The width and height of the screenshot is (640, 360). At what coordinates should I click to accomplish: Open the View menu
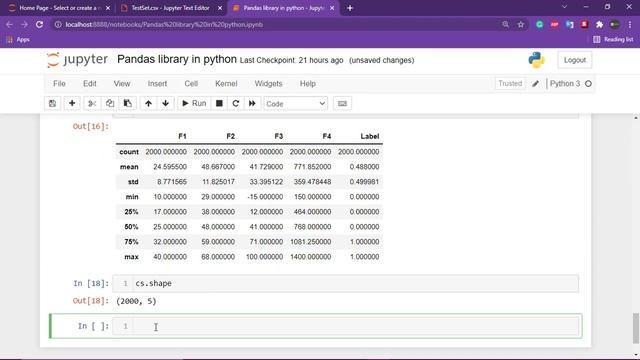click(x=122, y=84)
